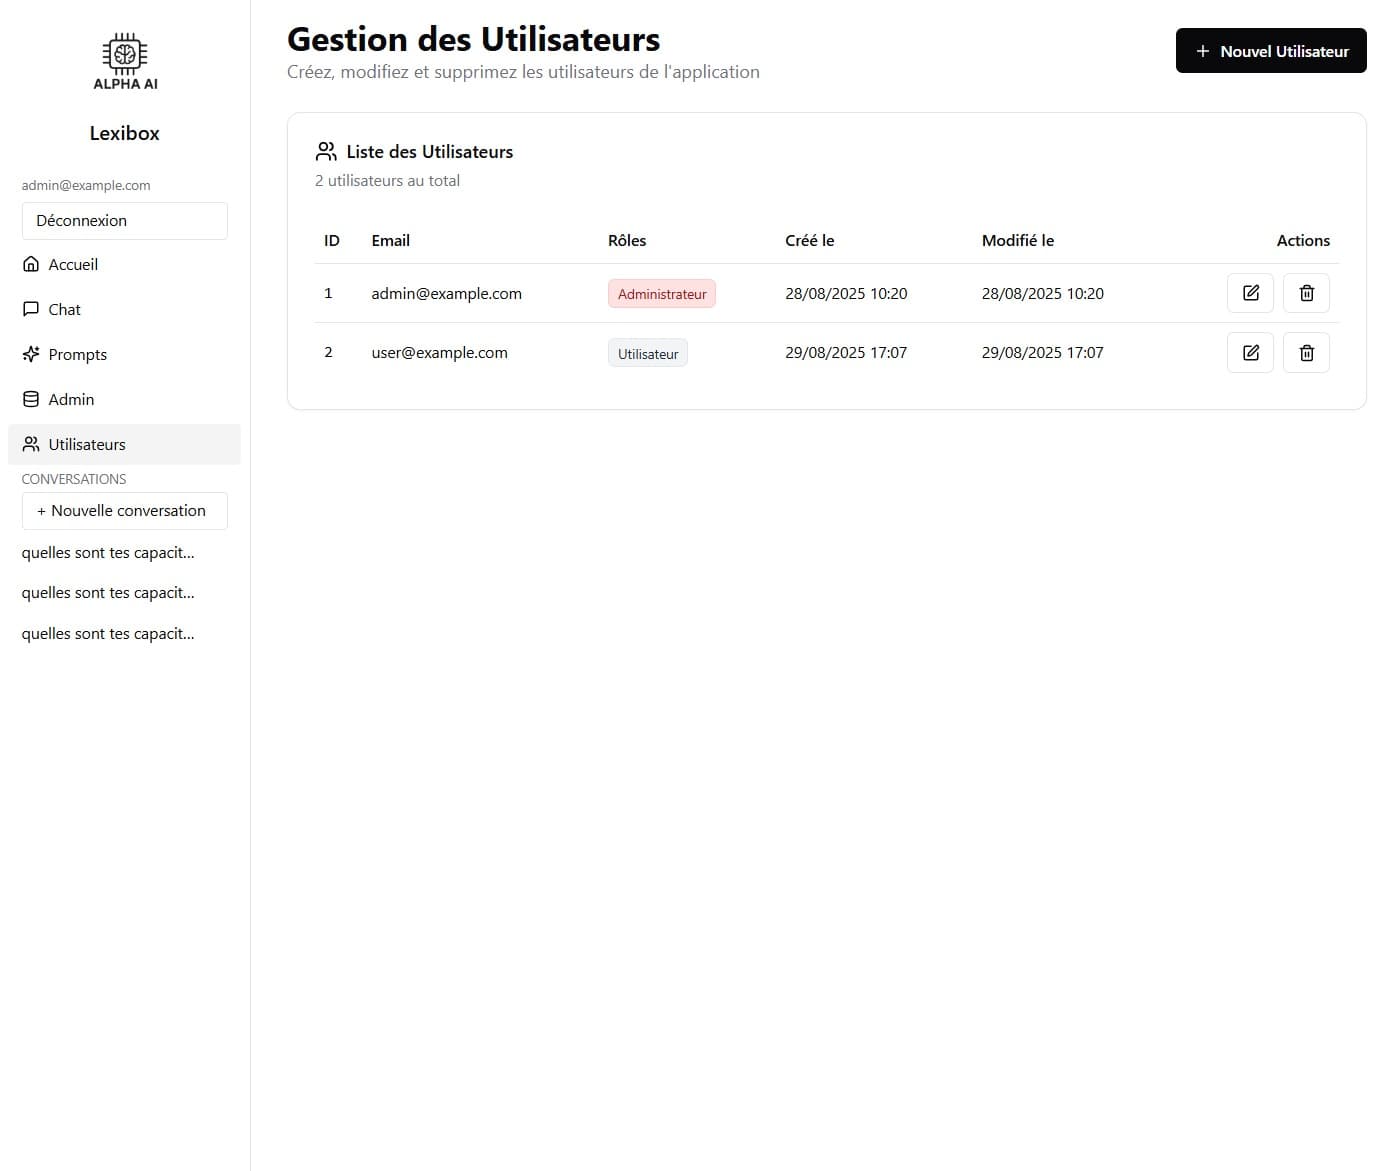Click the Déconnexion button
This screenshot has width=1393, height=1171.
click(124, 220)
